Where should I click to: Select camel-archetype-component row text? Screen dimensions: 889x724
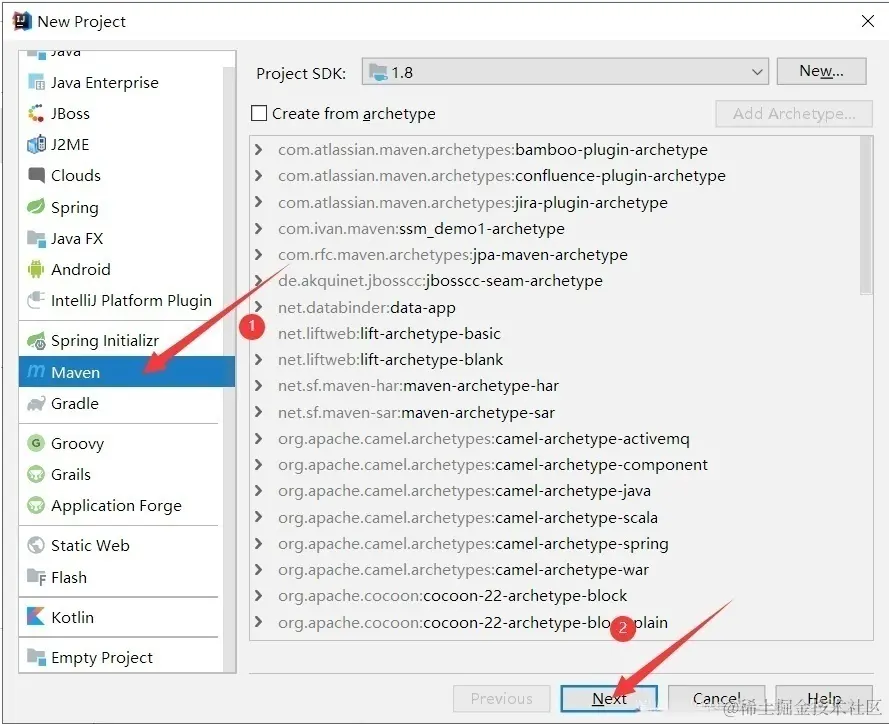click(493, 465)
